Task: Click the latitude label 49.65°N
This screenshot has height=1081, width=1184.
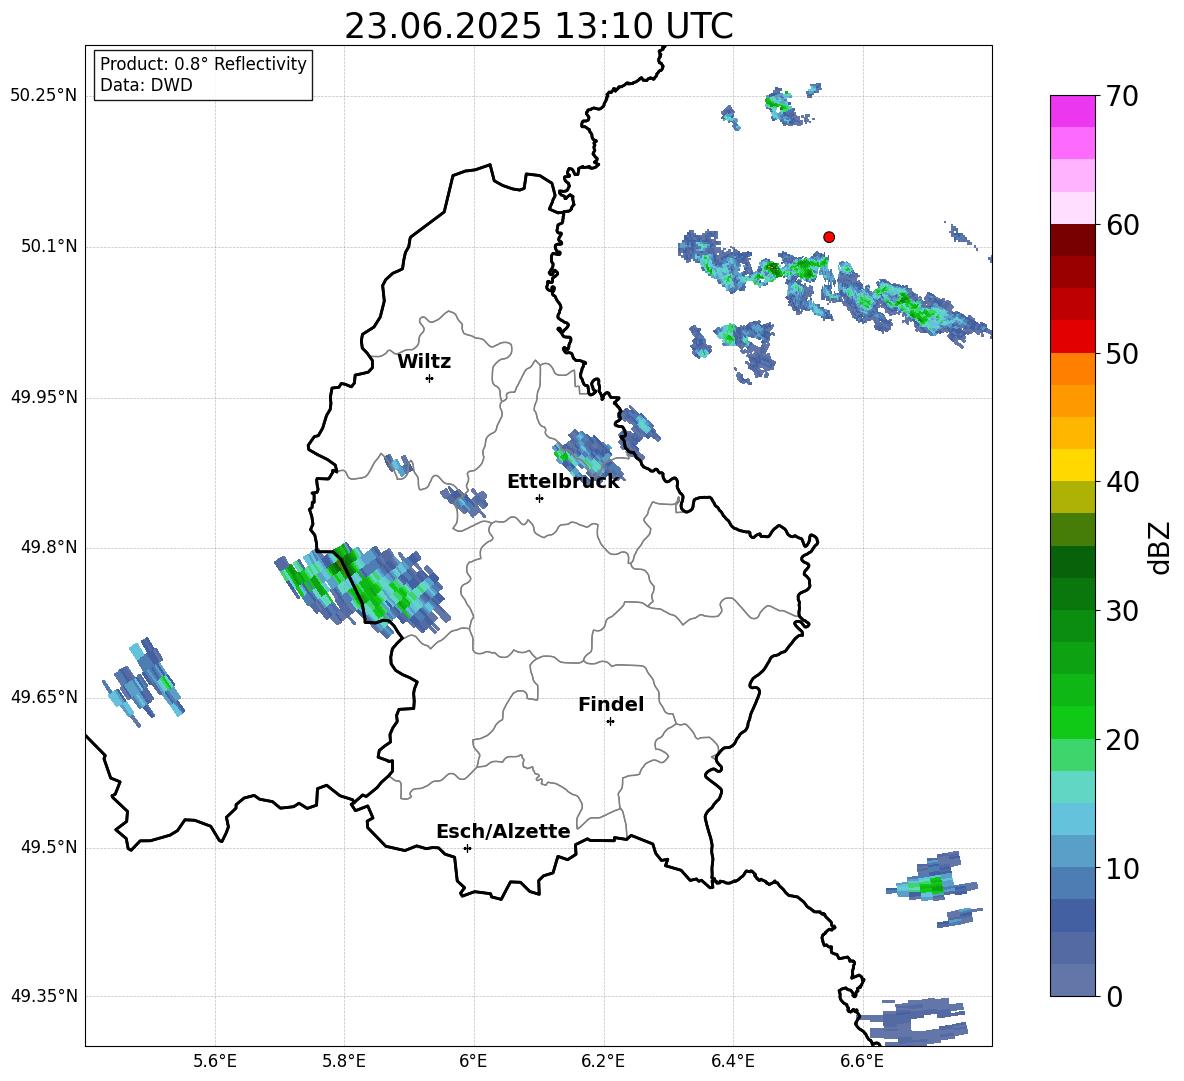Action: pyautogui.click(x=44, y=697)
